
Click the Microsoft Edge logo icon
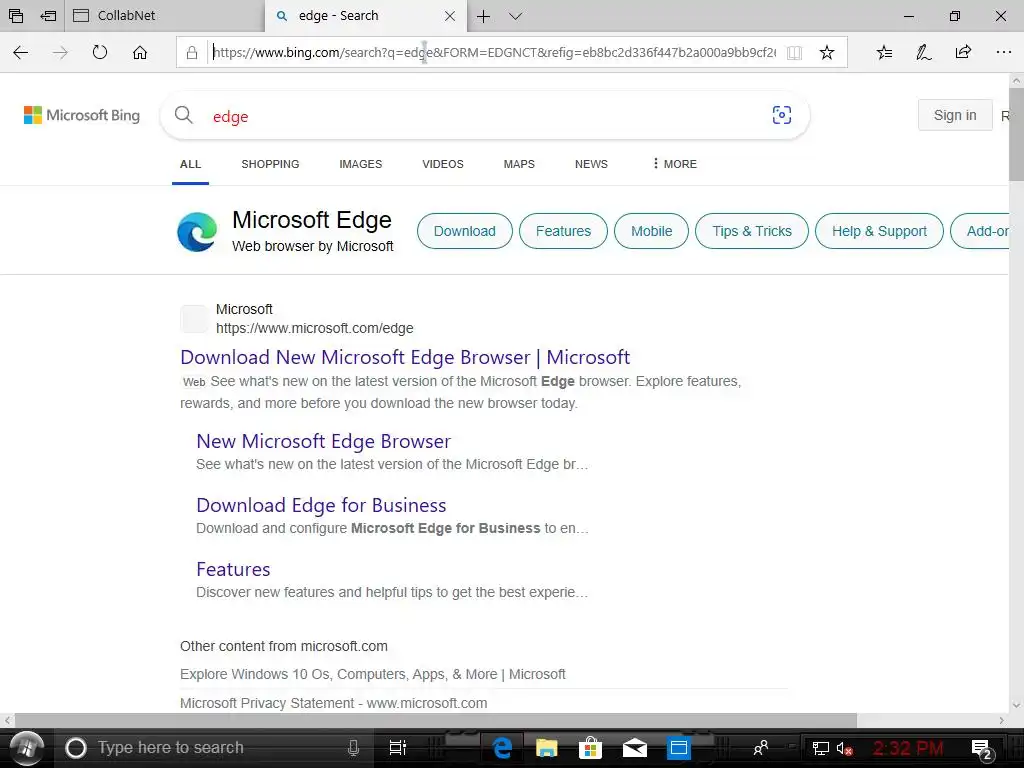pos(197,231)
